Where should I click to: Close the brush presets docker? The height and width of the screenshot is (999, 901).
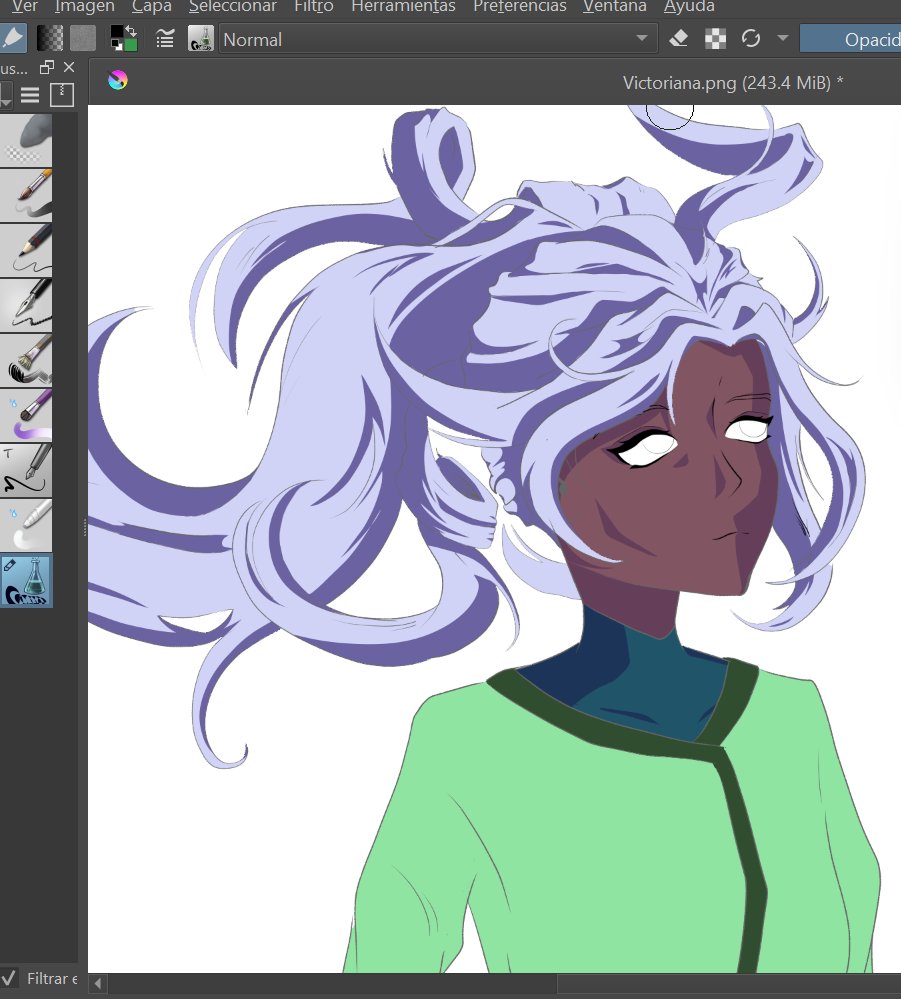[69, 67]
